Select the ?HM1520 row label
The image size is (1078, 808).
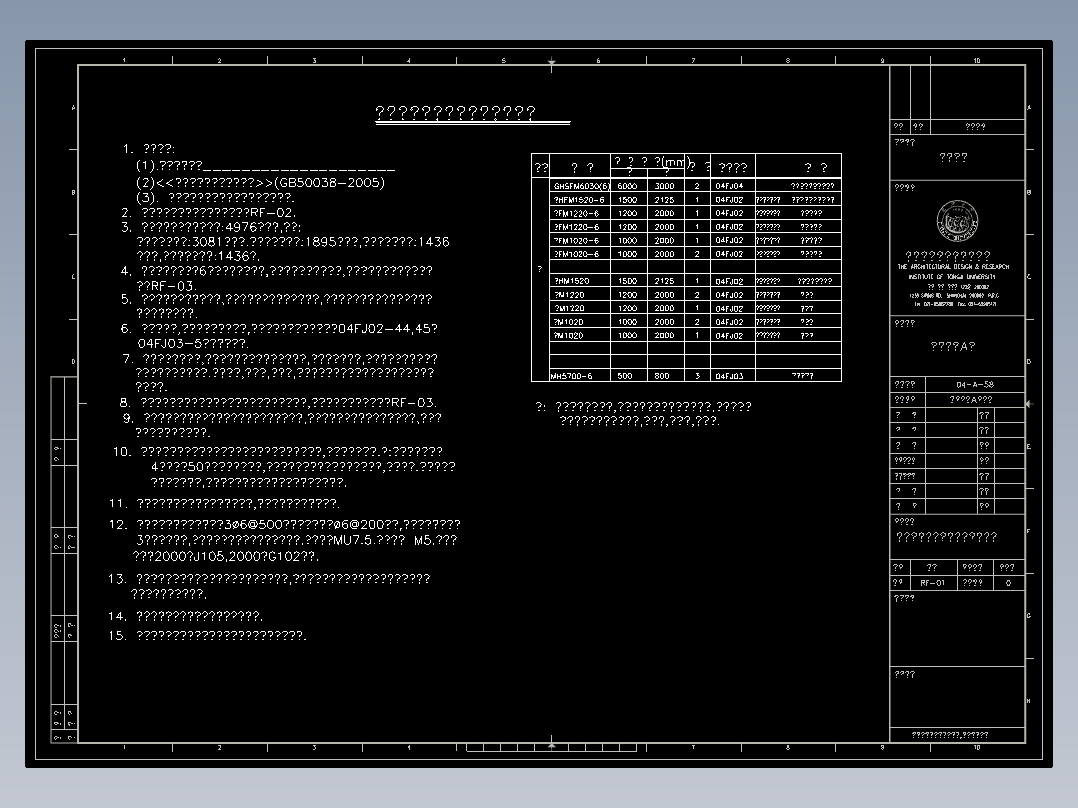572,281
